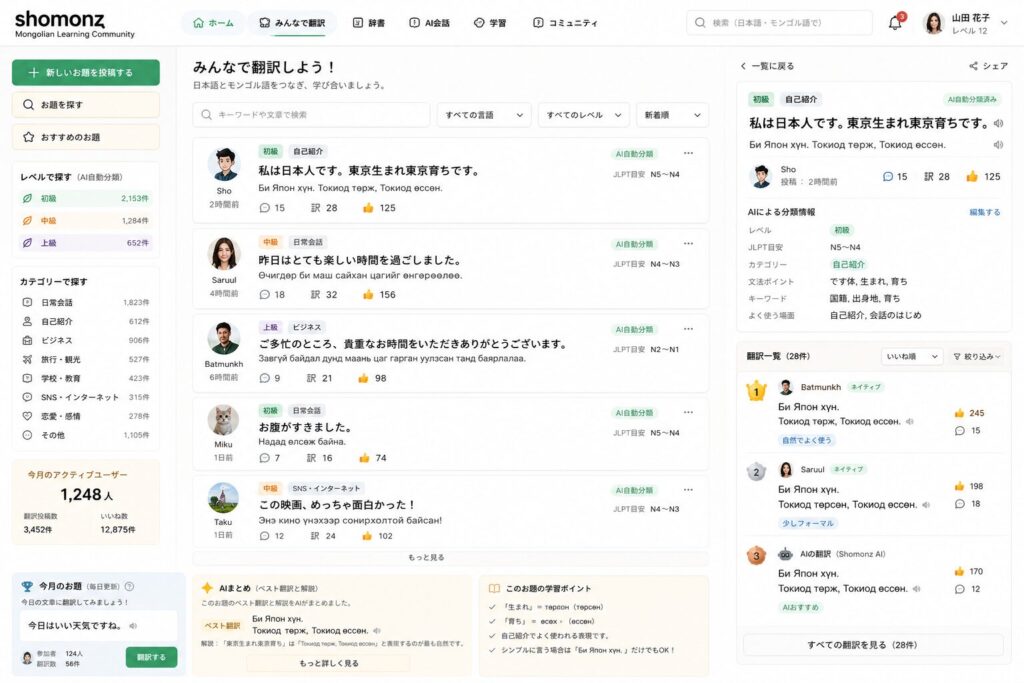Click the Shomonz logo
Viewport: 1024px width, 683px height.
point(74,24)
